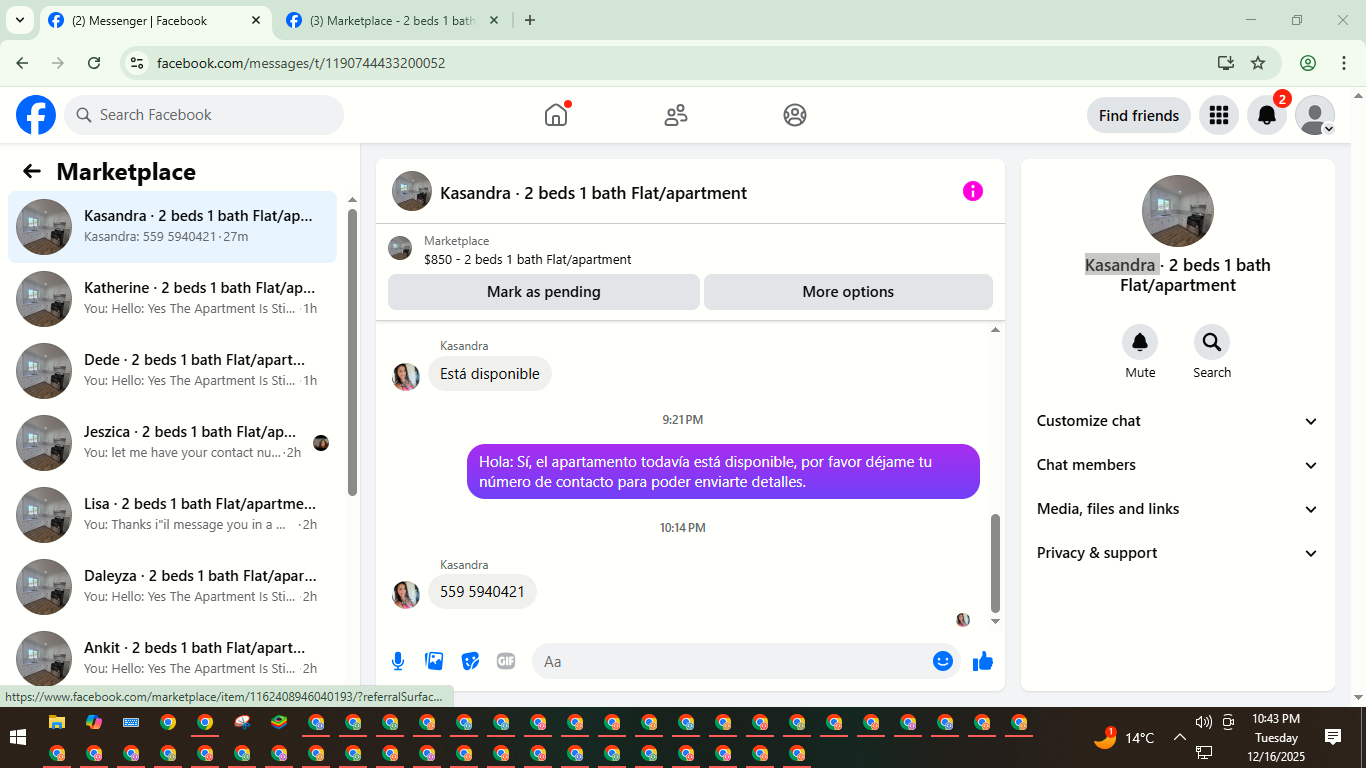Open the Facebook Menu grid icon

(x=1218, y=115)
